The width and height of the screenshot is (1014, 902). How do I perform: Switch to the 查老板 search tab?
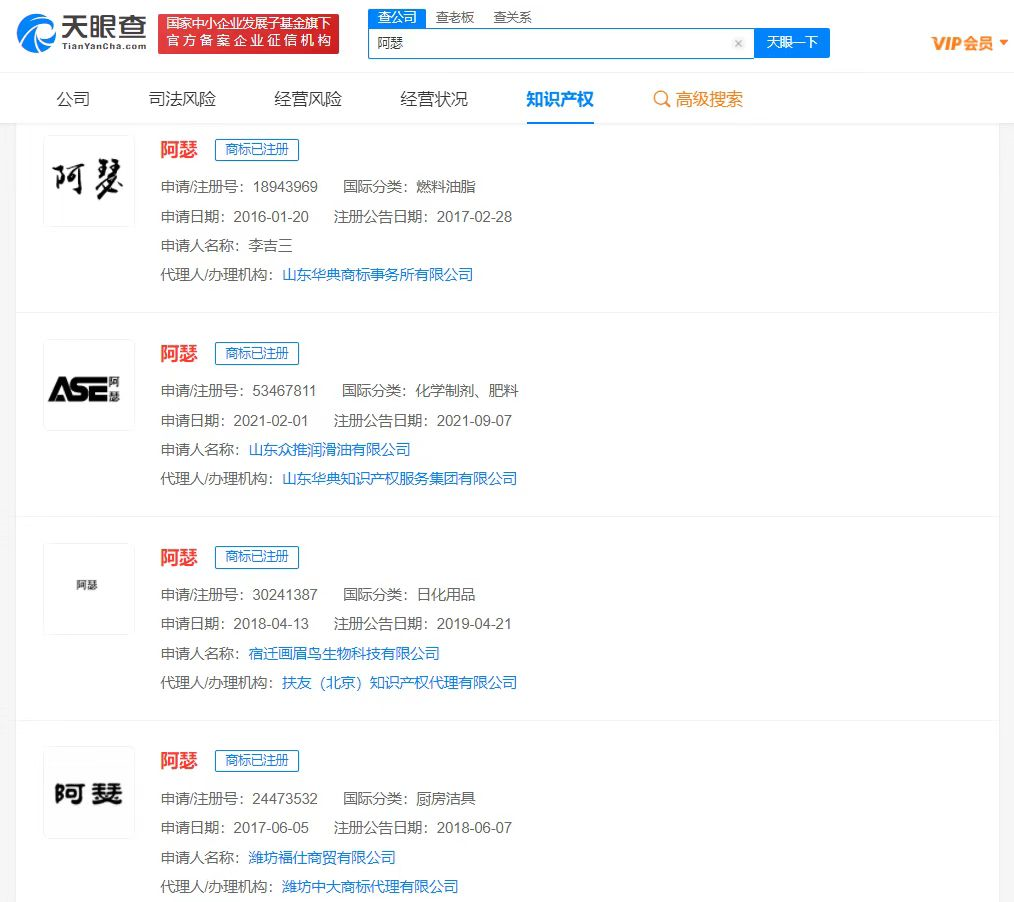[455, 17]
